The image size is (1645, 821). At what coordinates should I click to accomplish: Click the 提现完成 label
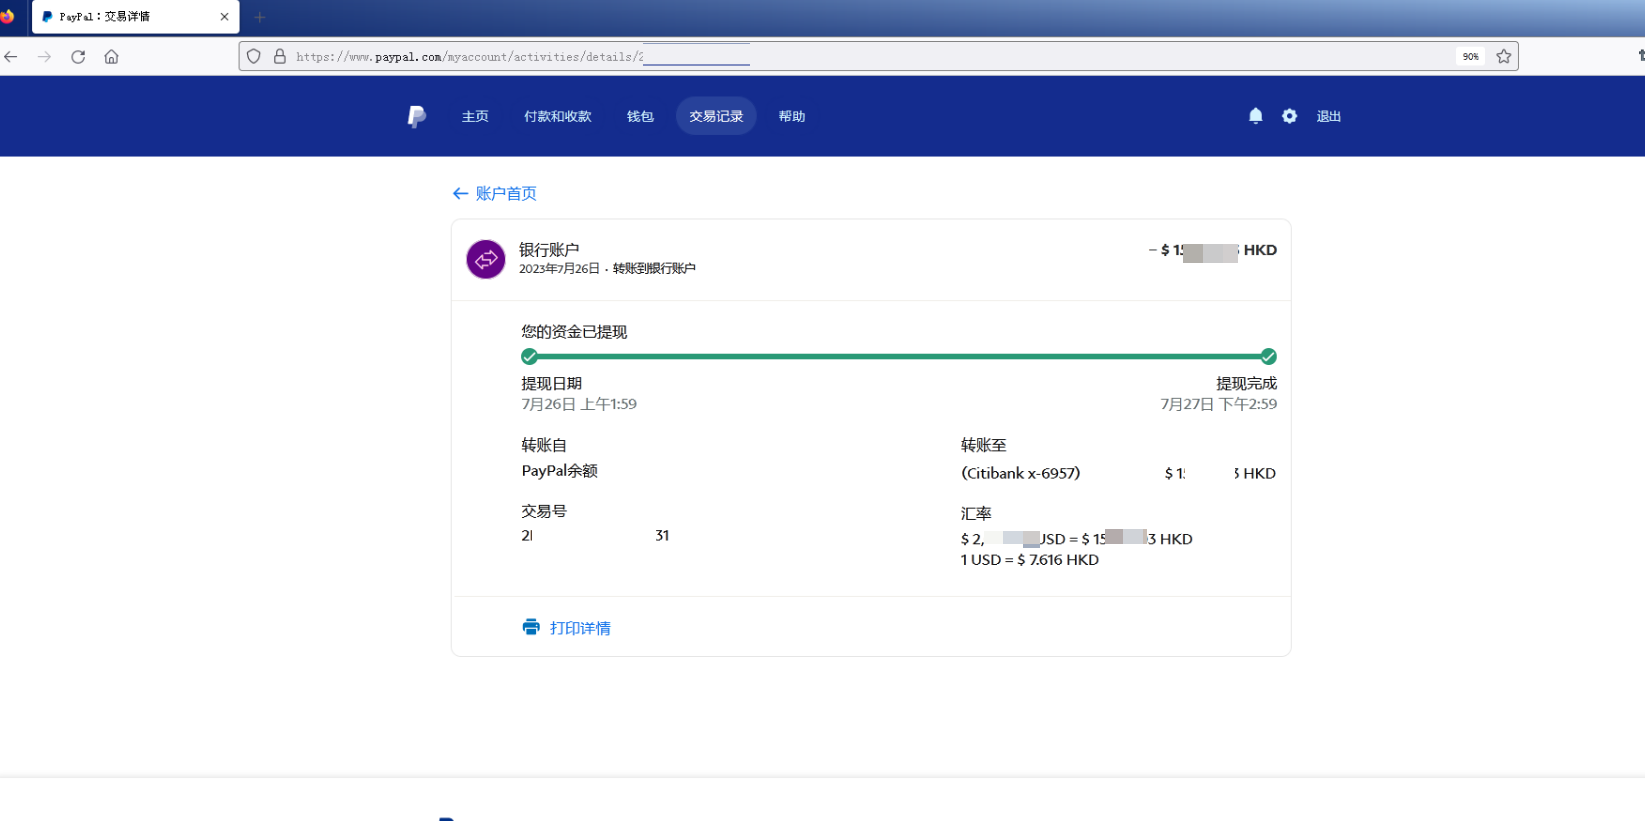[1247, 383]
